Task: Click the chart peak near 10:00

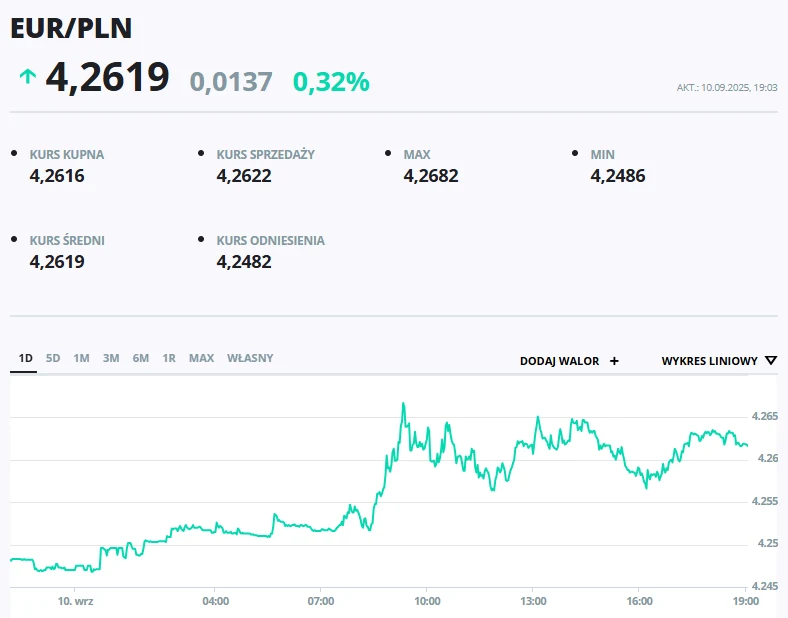Action: coord(403,403)
